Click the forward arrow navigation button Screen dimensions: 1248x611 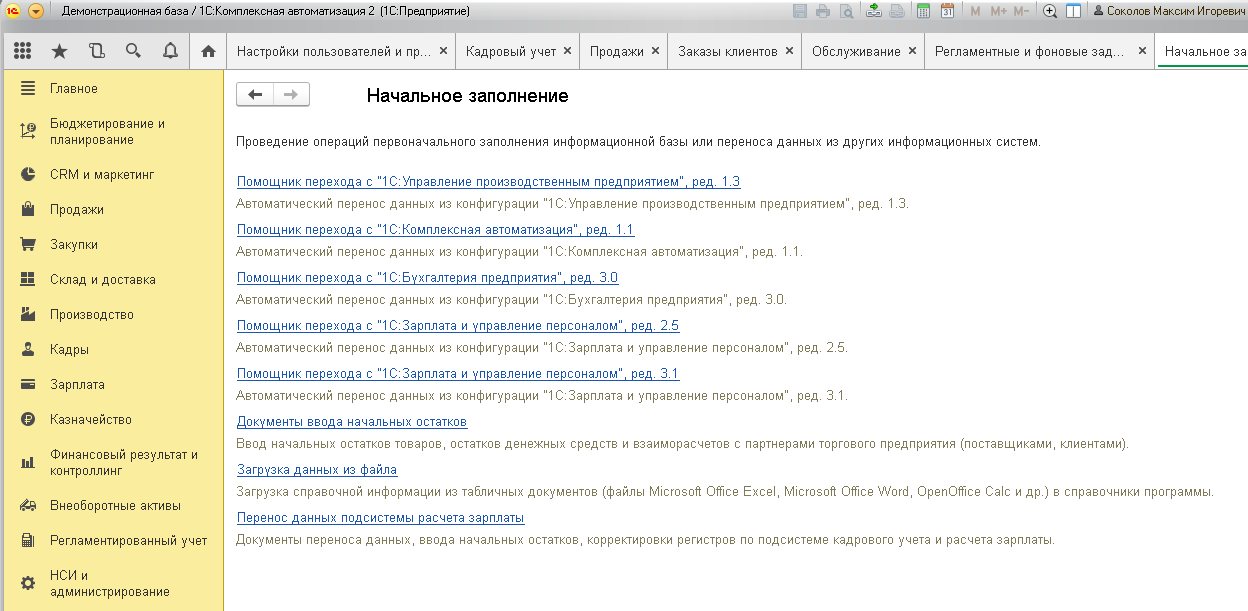(291, 94)
